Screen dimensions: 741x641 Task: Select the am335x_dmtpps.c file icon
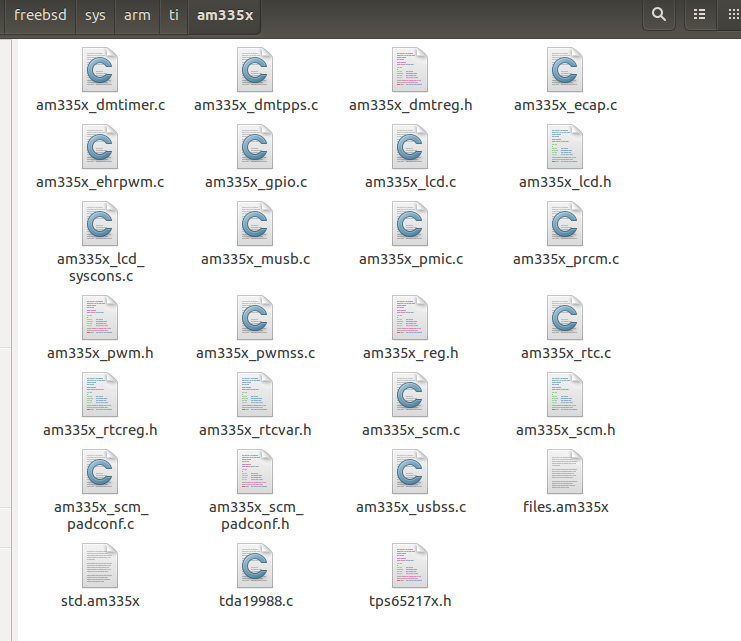255,69
